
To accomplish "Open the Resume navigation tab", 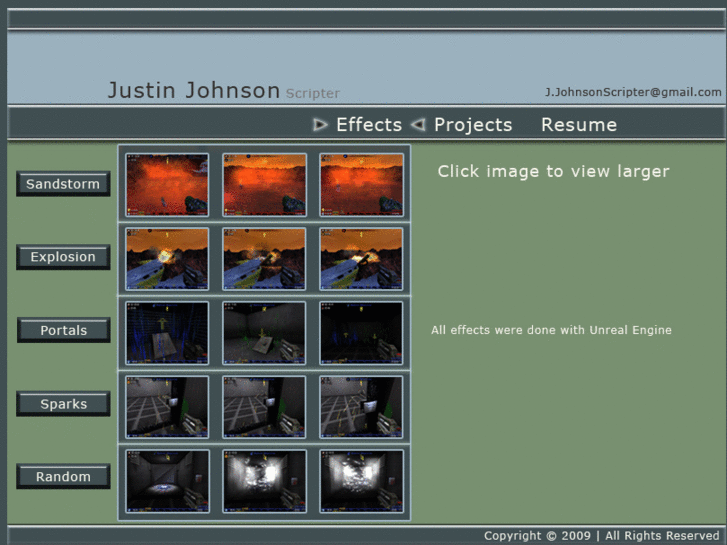I will [x=579, y=125].
